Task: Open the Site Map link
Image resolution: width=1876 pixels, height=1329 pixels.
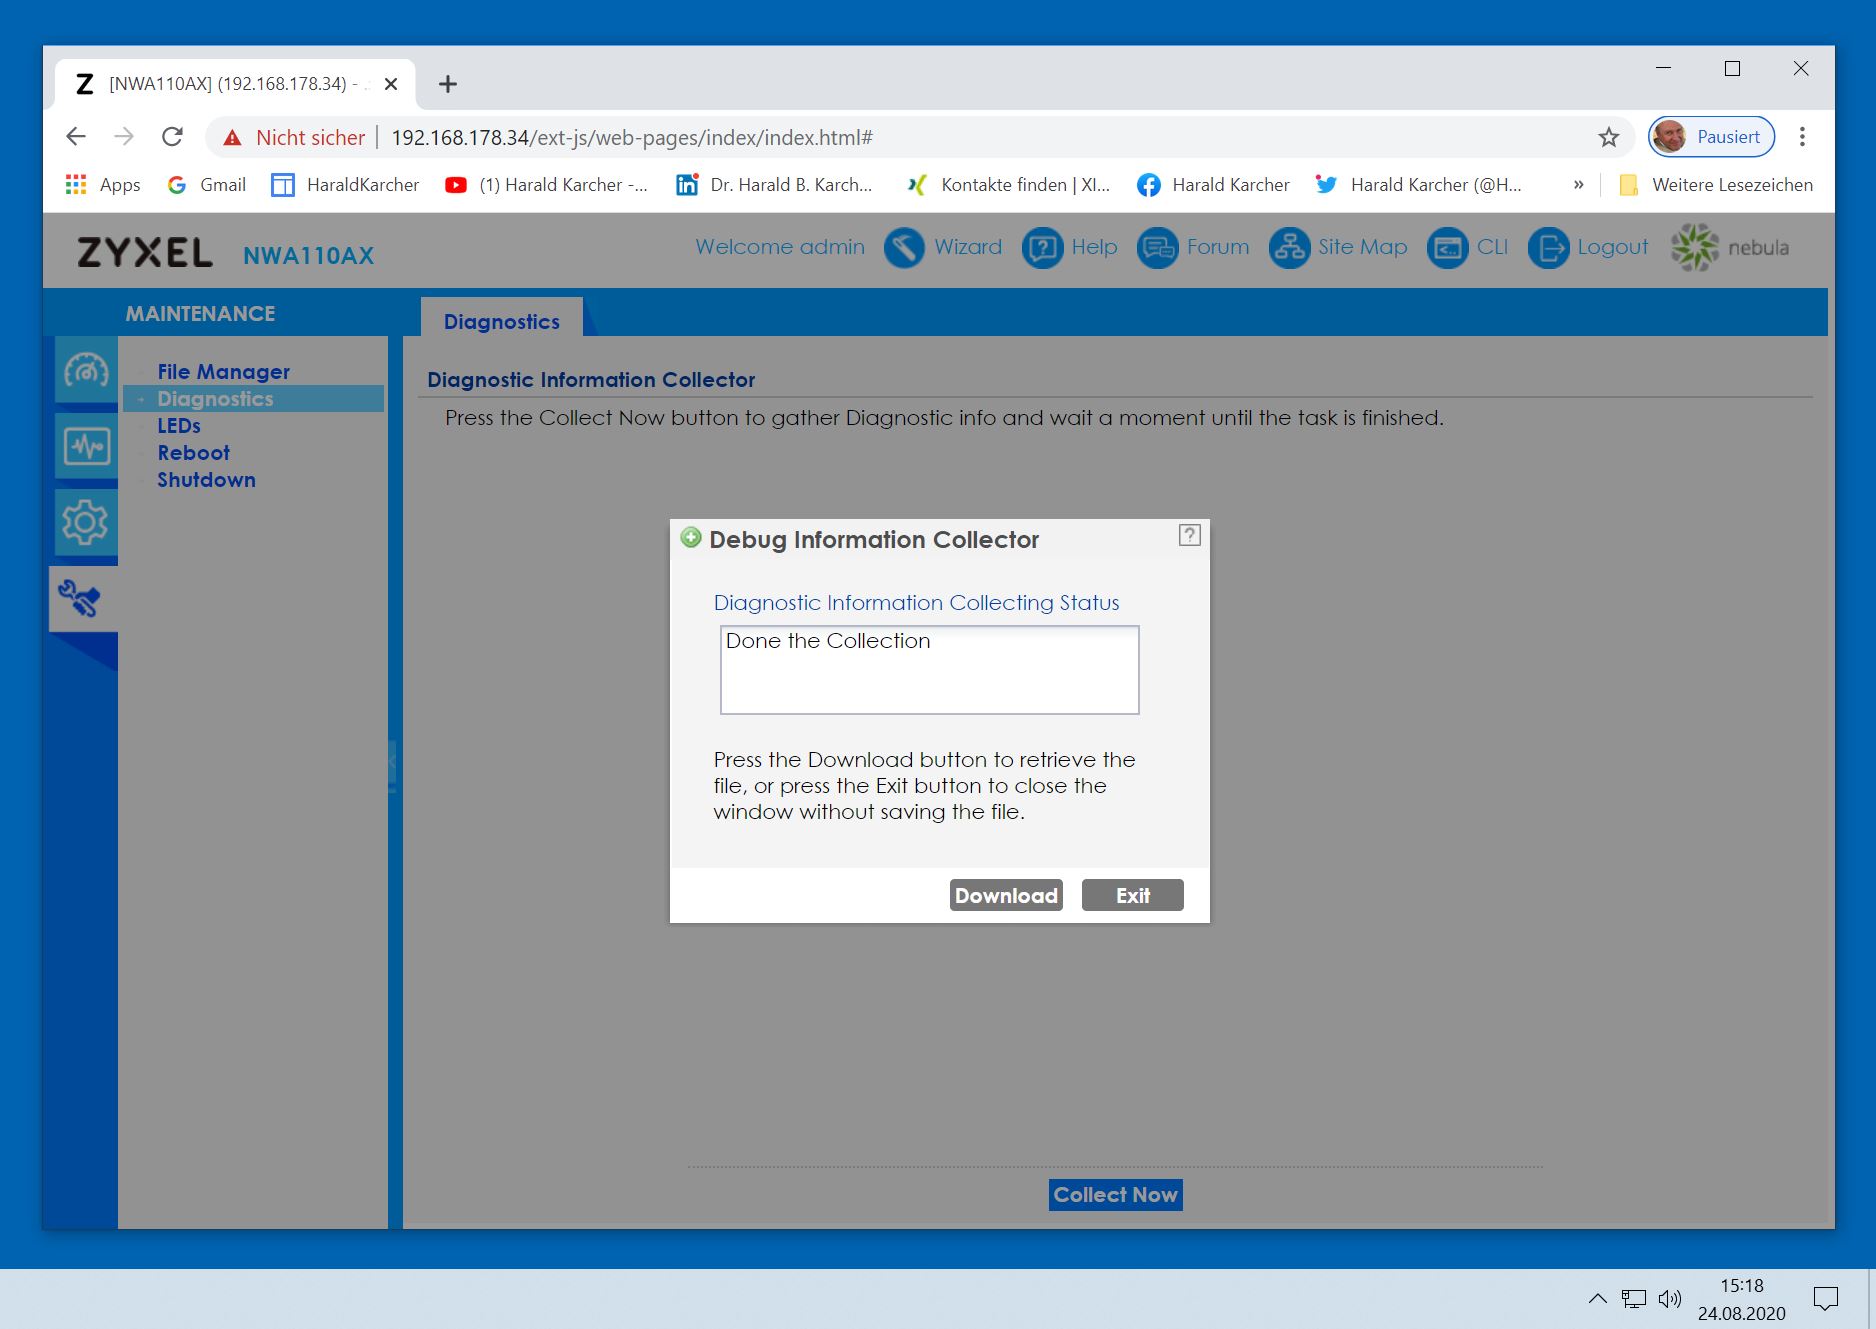Action: 1362,247
